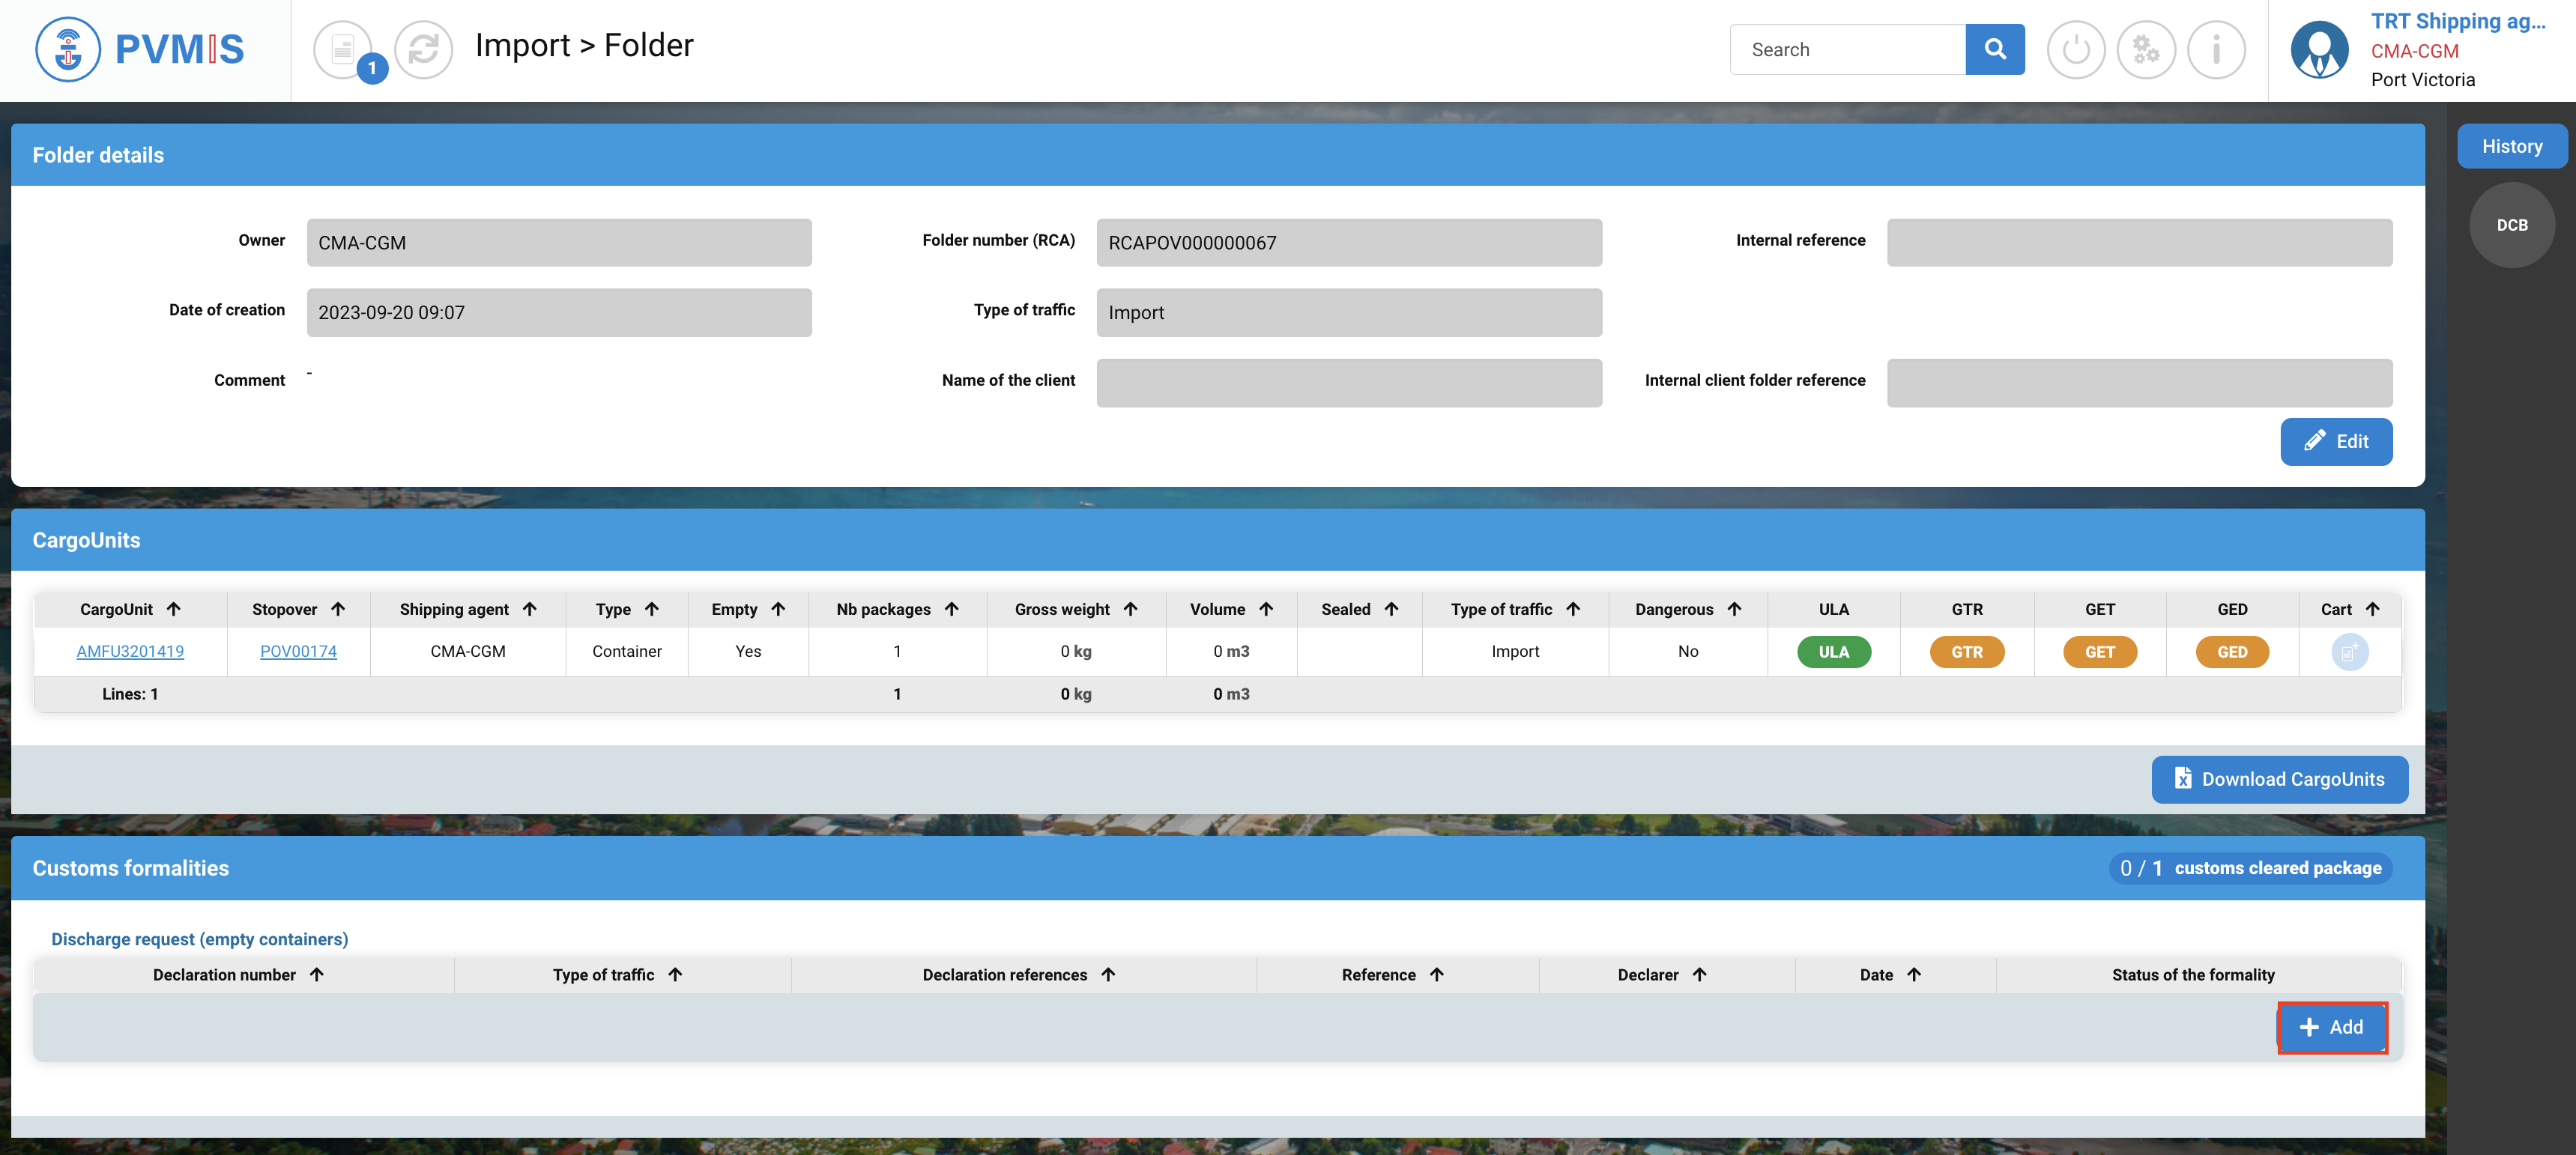The height and width of the screenshot is (1155, 2576).
Task: Sort CargoUnits by Gross weight column
Action: tap(1130, 609)
